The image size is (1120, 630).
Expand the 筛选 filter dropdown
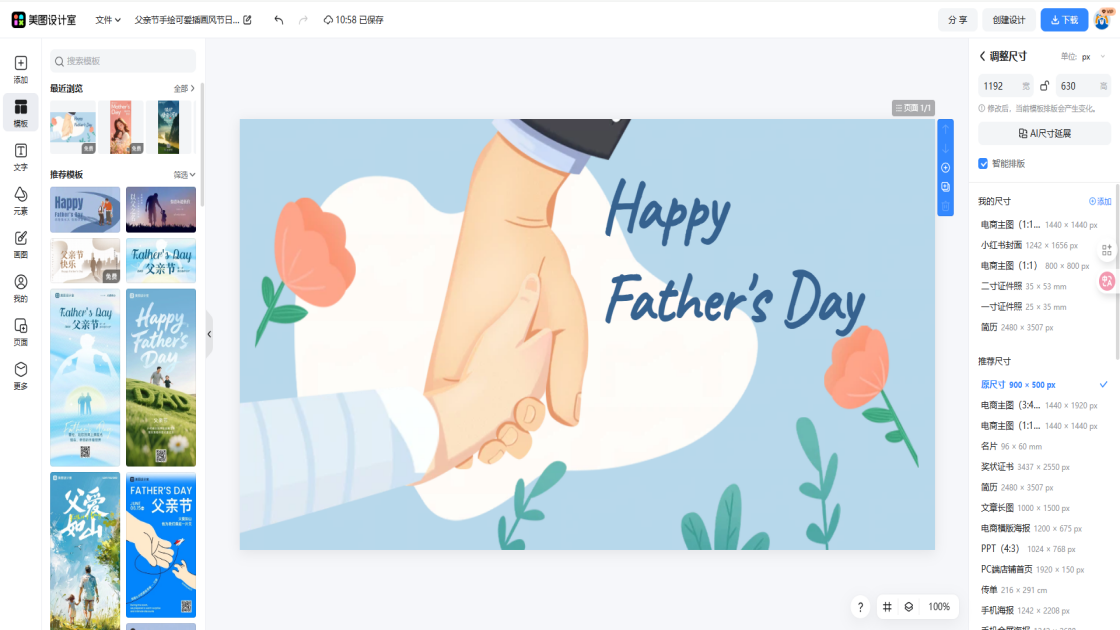(x=184, y=174)
